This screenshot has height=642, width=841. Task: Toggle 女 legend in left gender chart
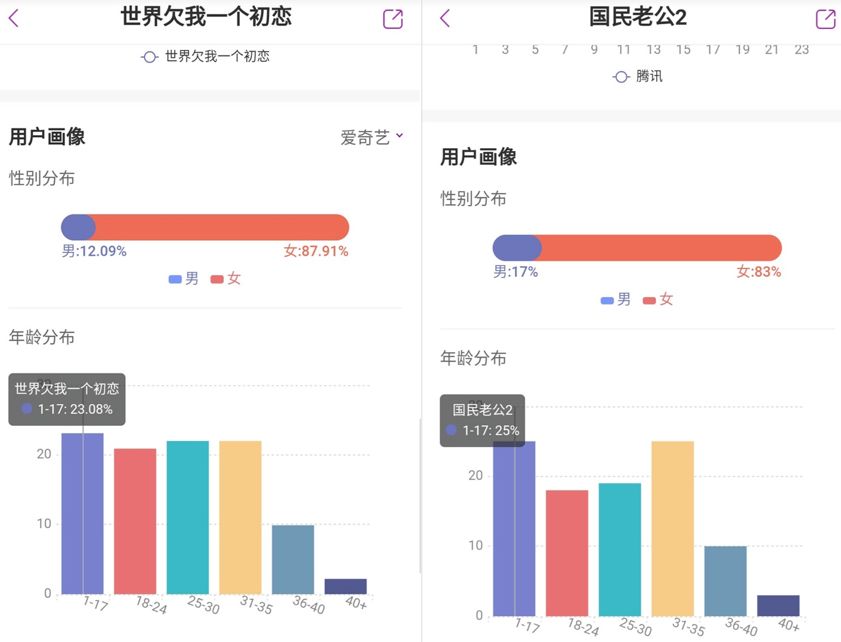point(226,279)
